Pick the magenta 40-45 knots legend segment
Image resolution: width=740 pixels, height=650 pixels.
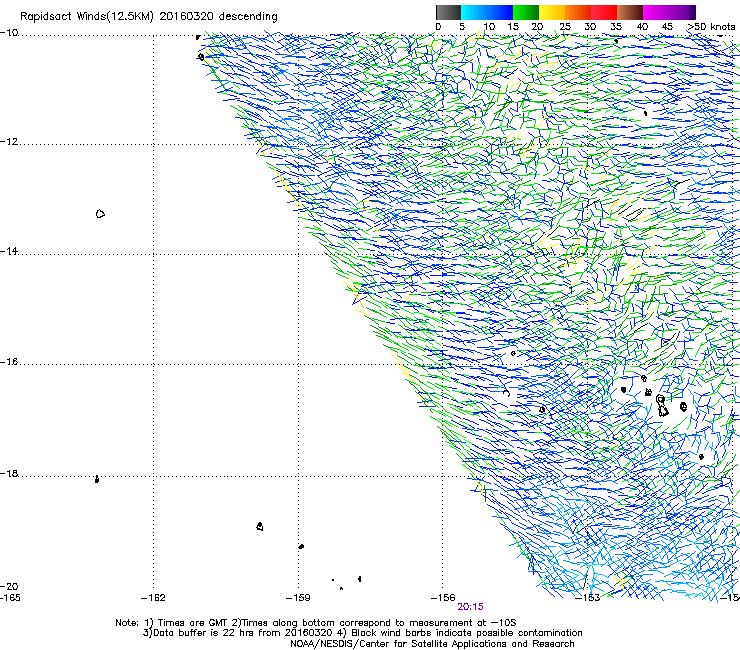pos(656,12)
